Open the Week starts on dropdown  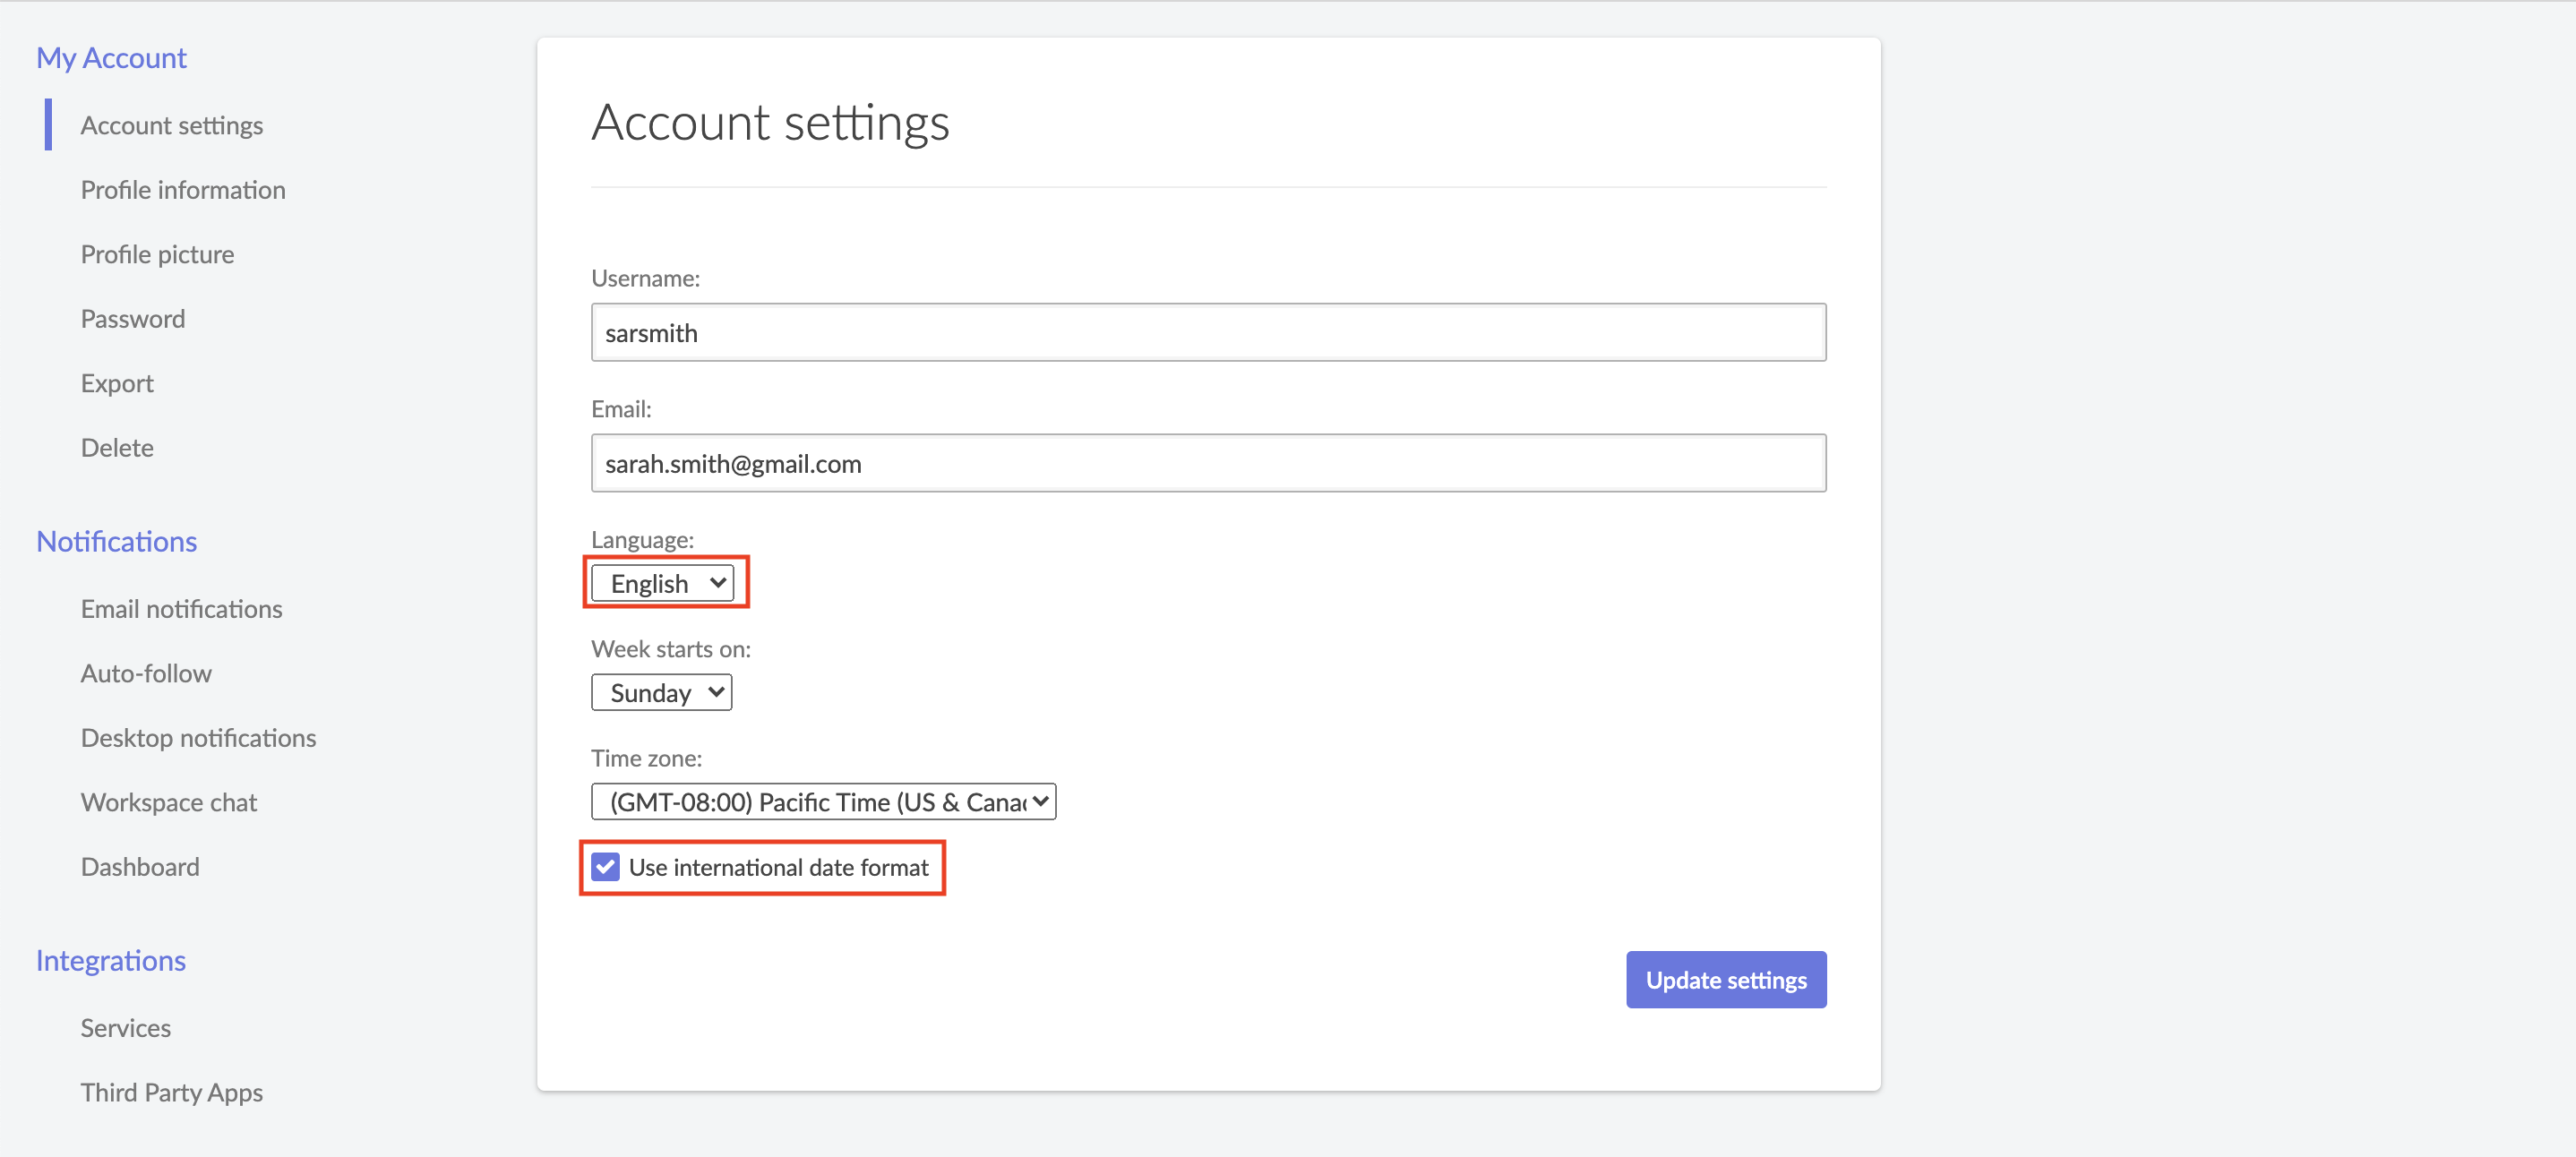[x=664, y=692]
